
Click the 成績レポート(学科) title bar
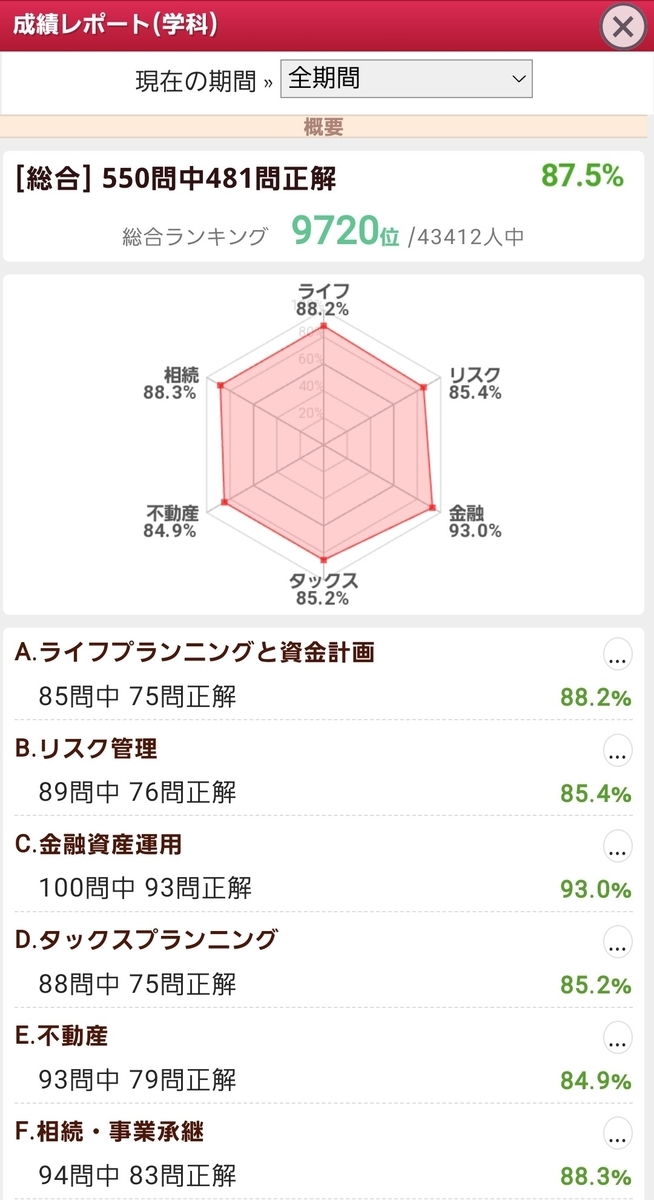(x=115, y=24)
